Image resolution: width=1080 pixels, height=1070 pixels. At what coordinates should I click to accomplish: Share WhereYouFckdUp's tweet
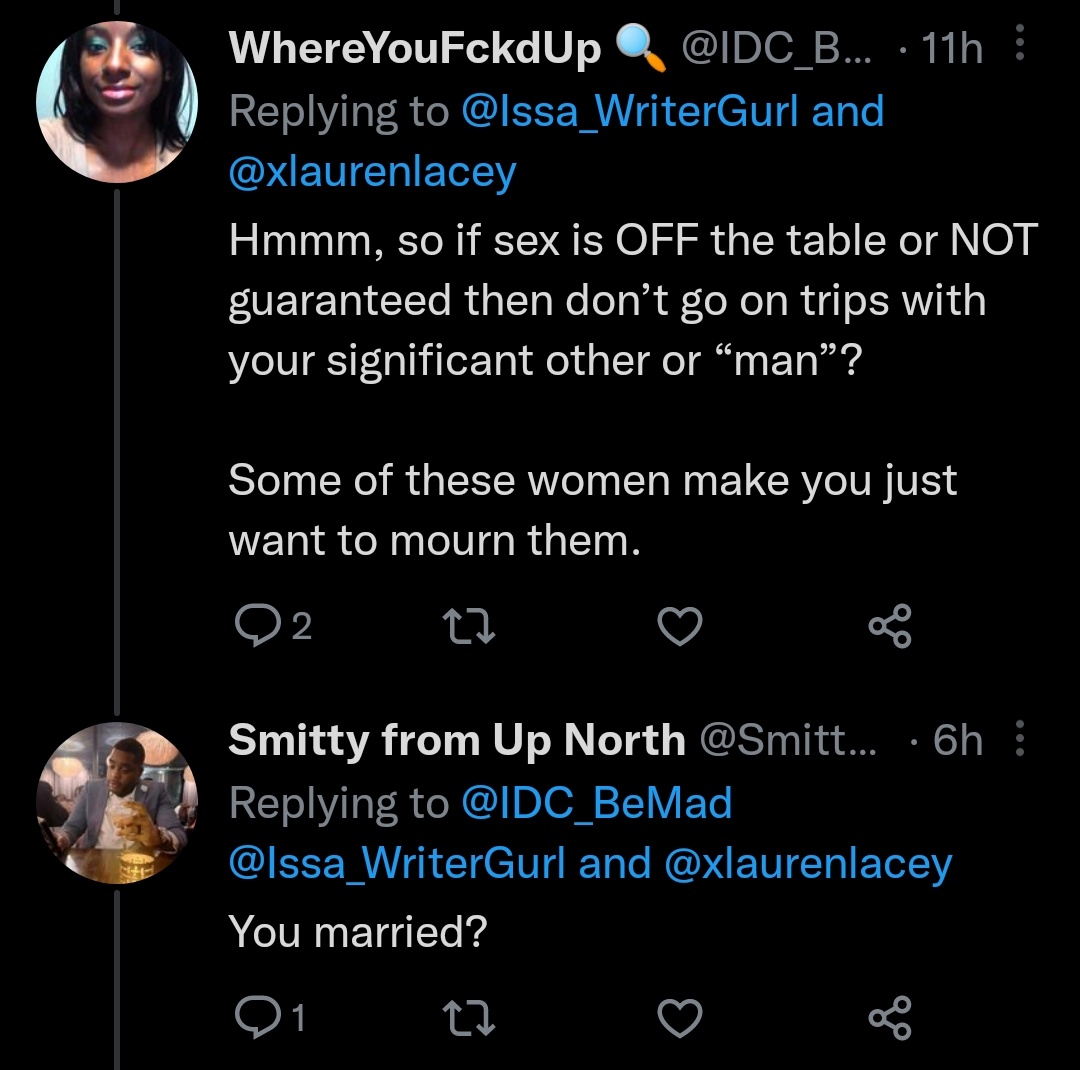tap(890, 627)
